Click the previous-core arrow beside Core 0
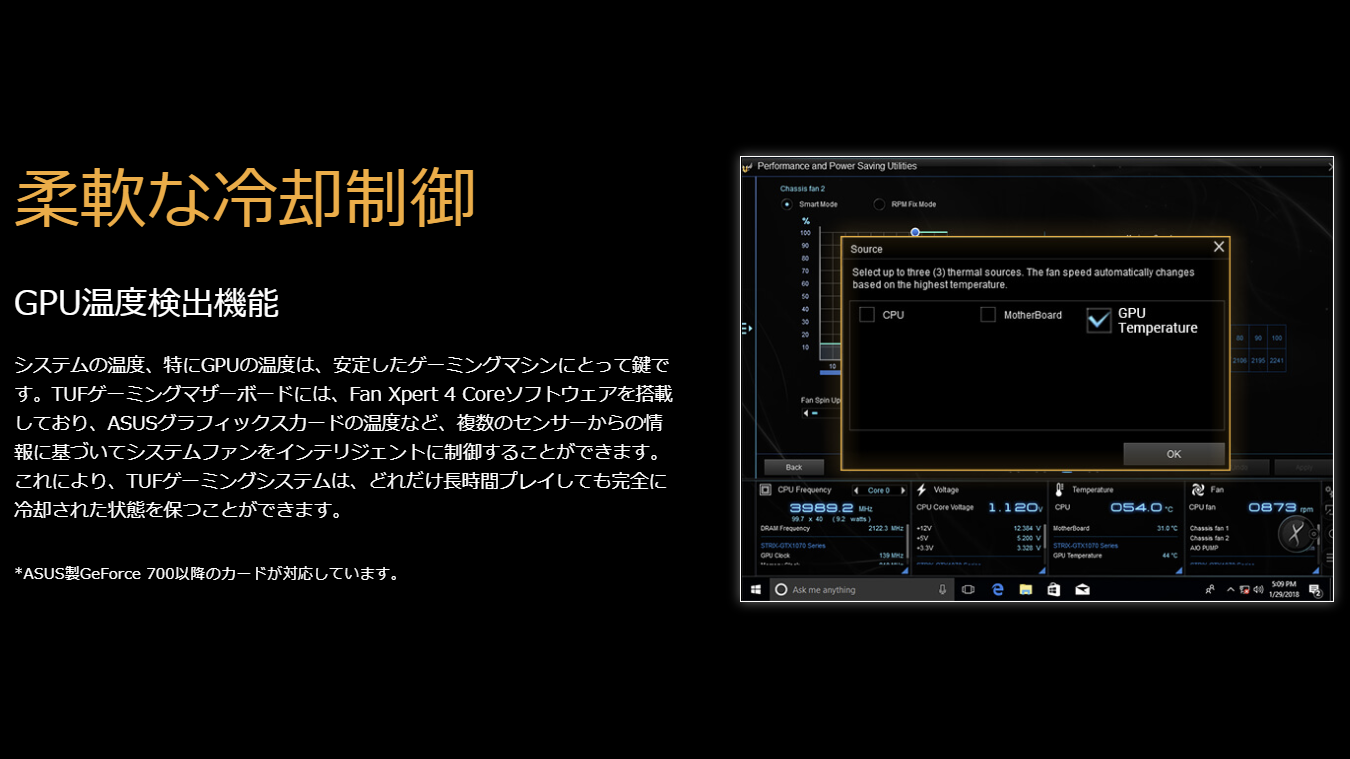 [x=856, y=489]
